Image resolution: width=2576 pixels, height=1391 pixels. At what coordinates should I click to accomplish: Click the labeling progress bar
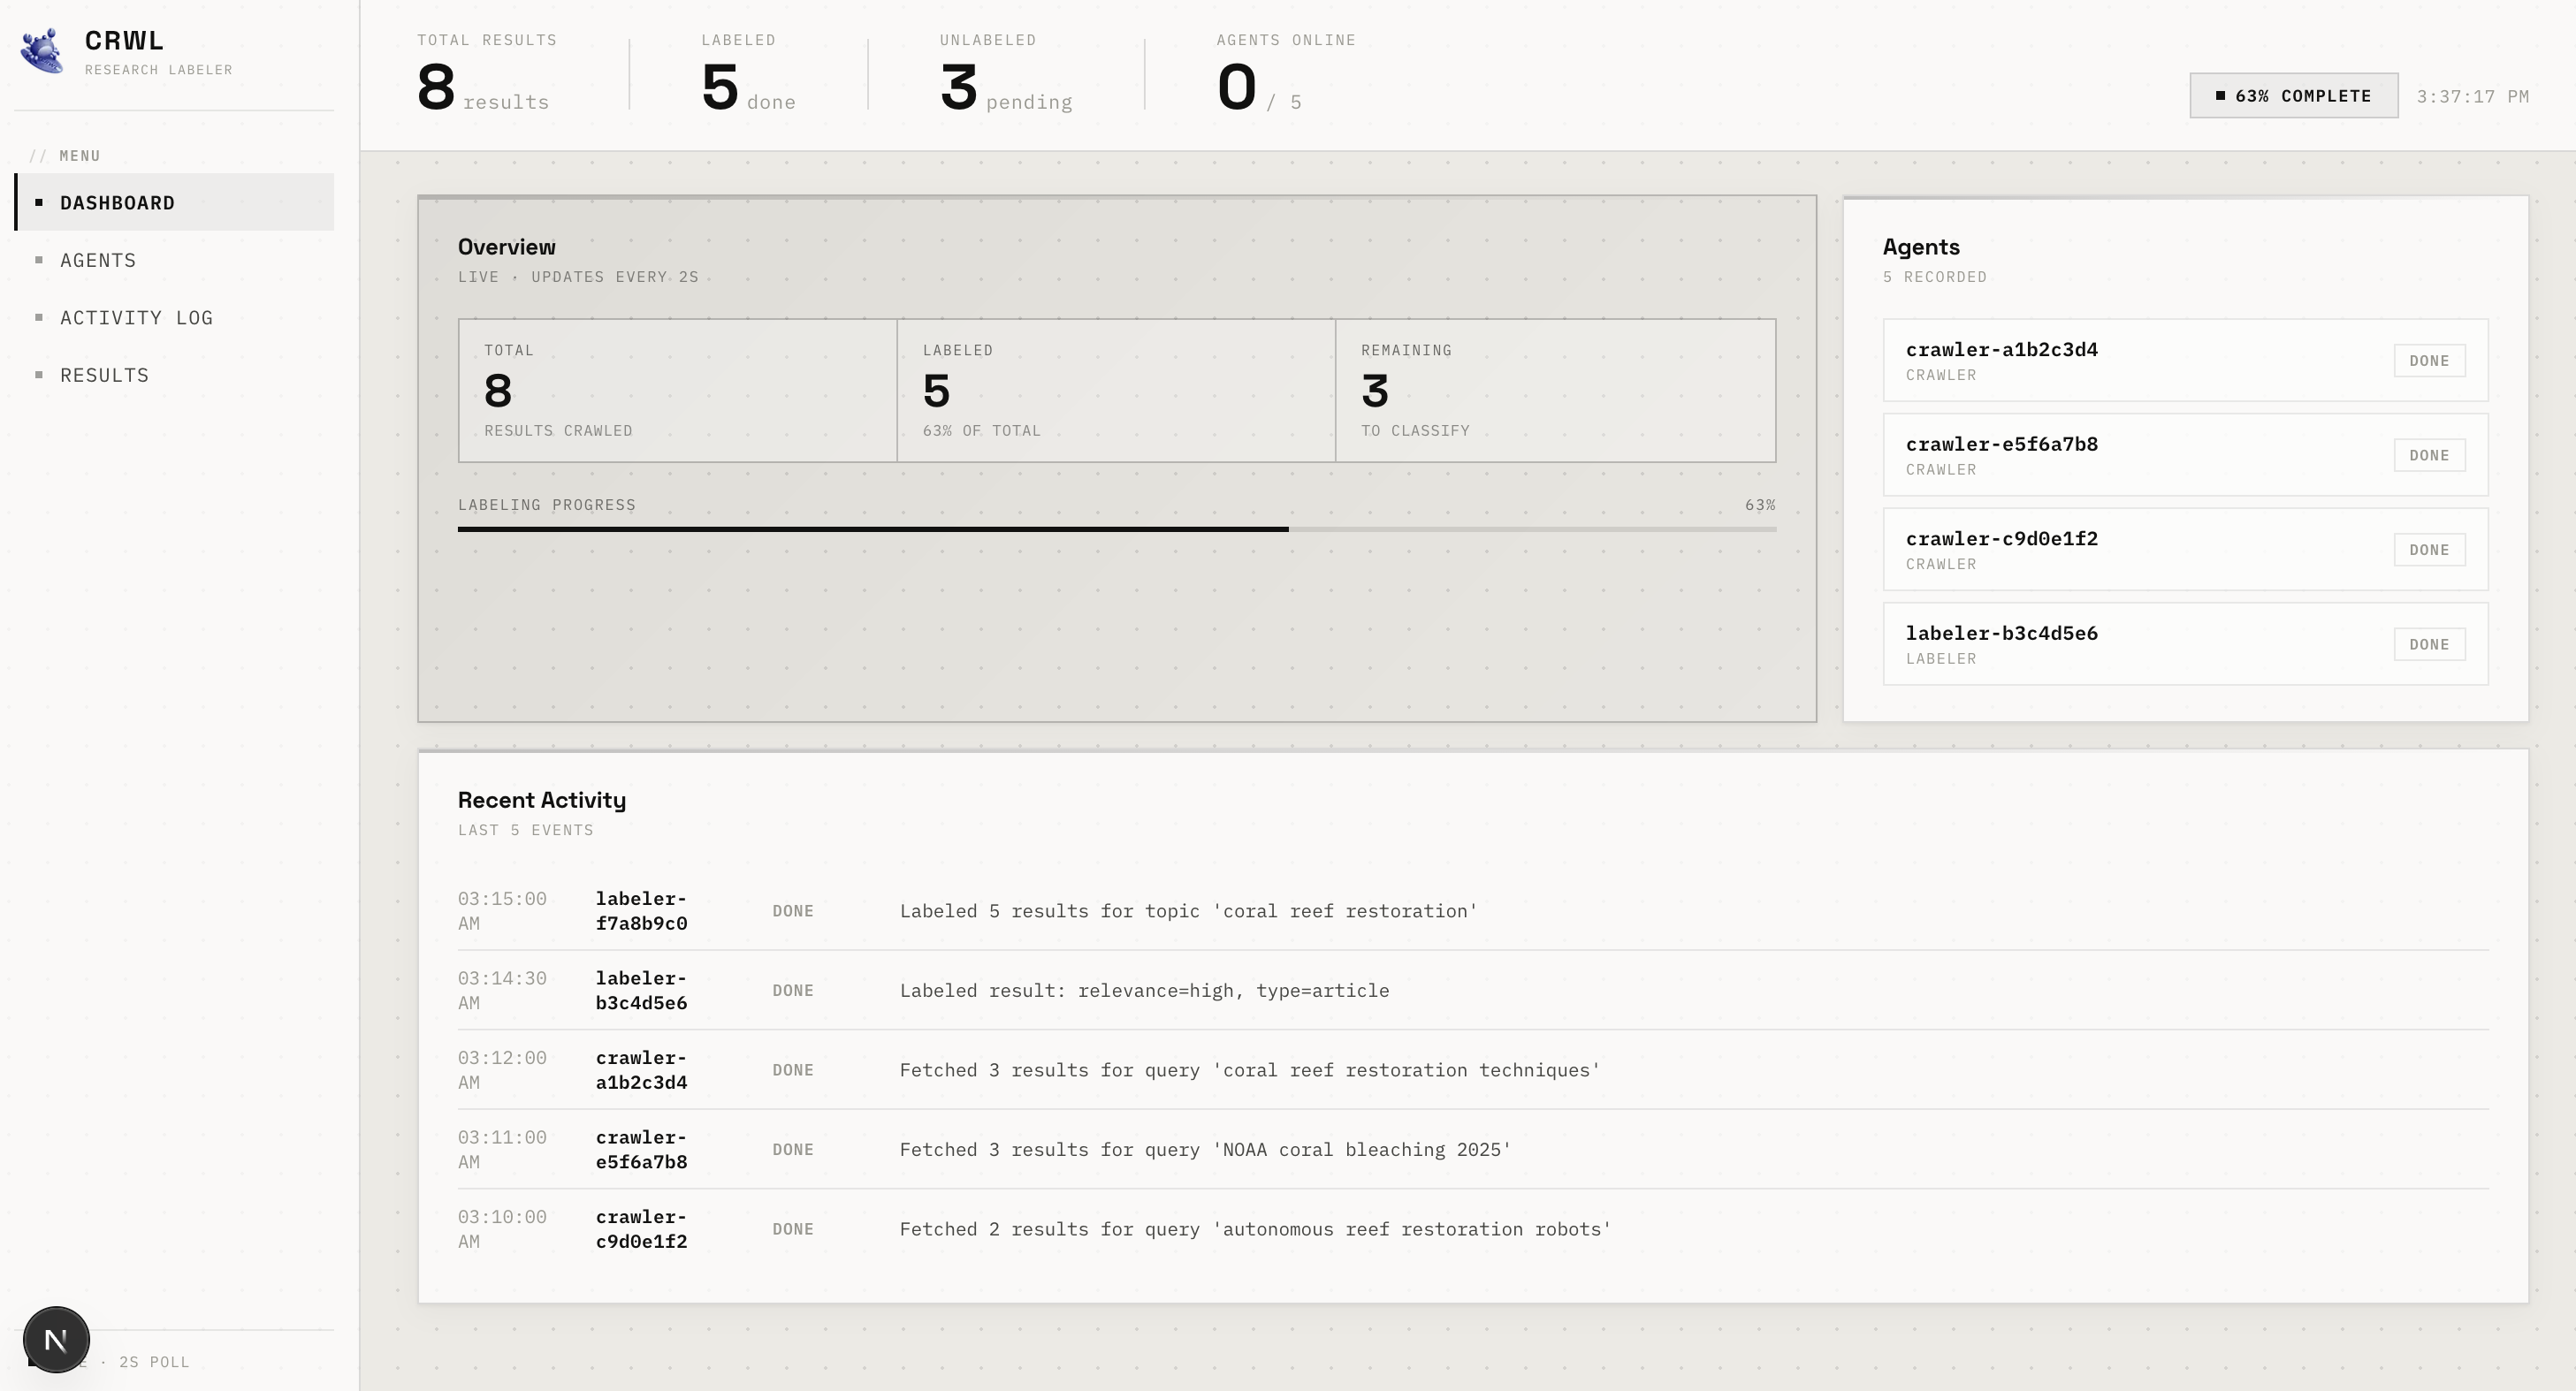point(1116,529)
